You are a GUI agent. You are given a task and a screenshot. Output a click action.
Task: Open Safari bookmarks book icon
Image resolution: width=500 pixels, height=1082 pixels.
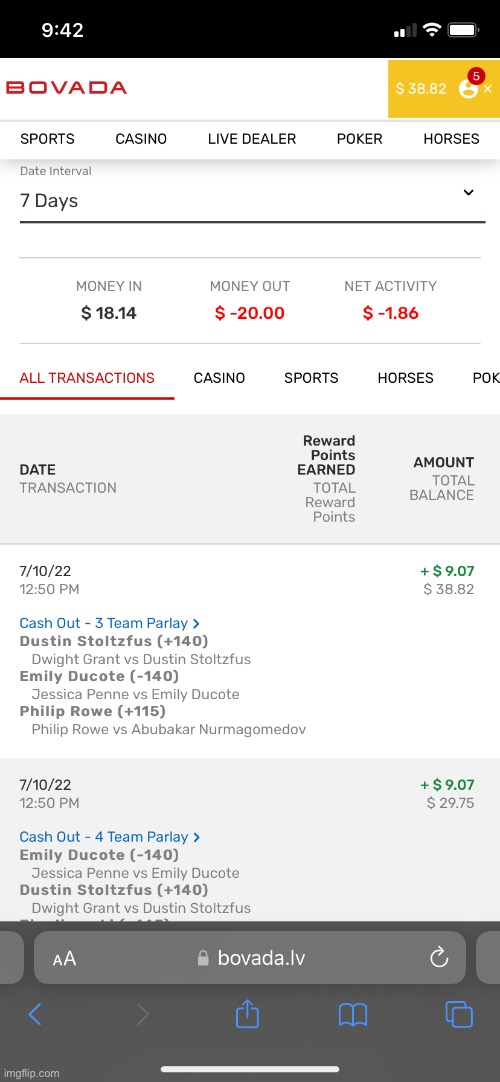(353, 1014)
